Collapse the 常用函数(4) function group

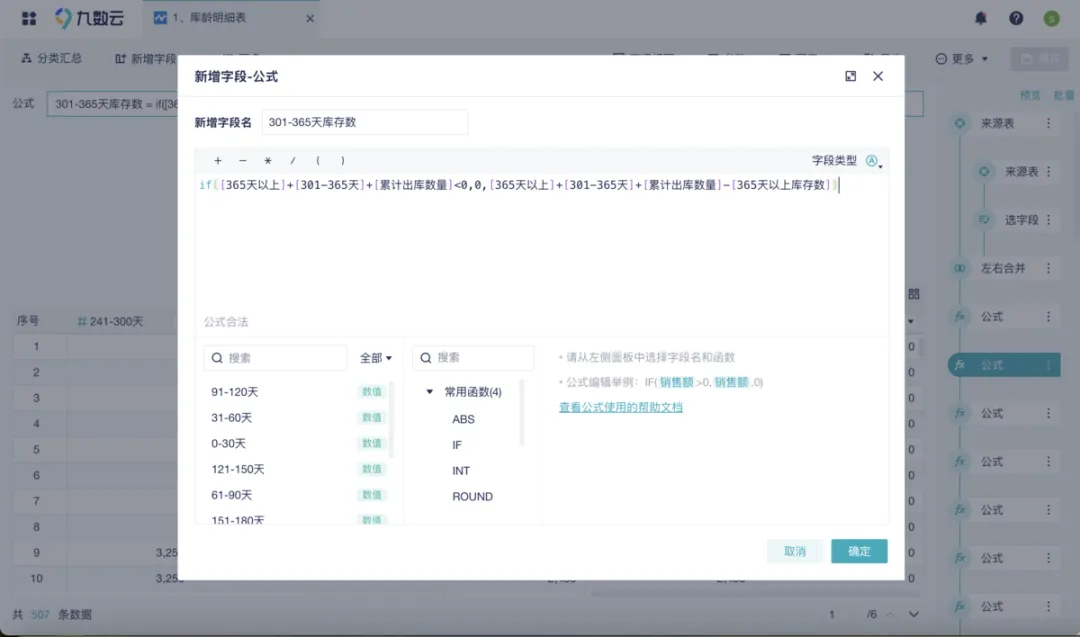point(430,392)
